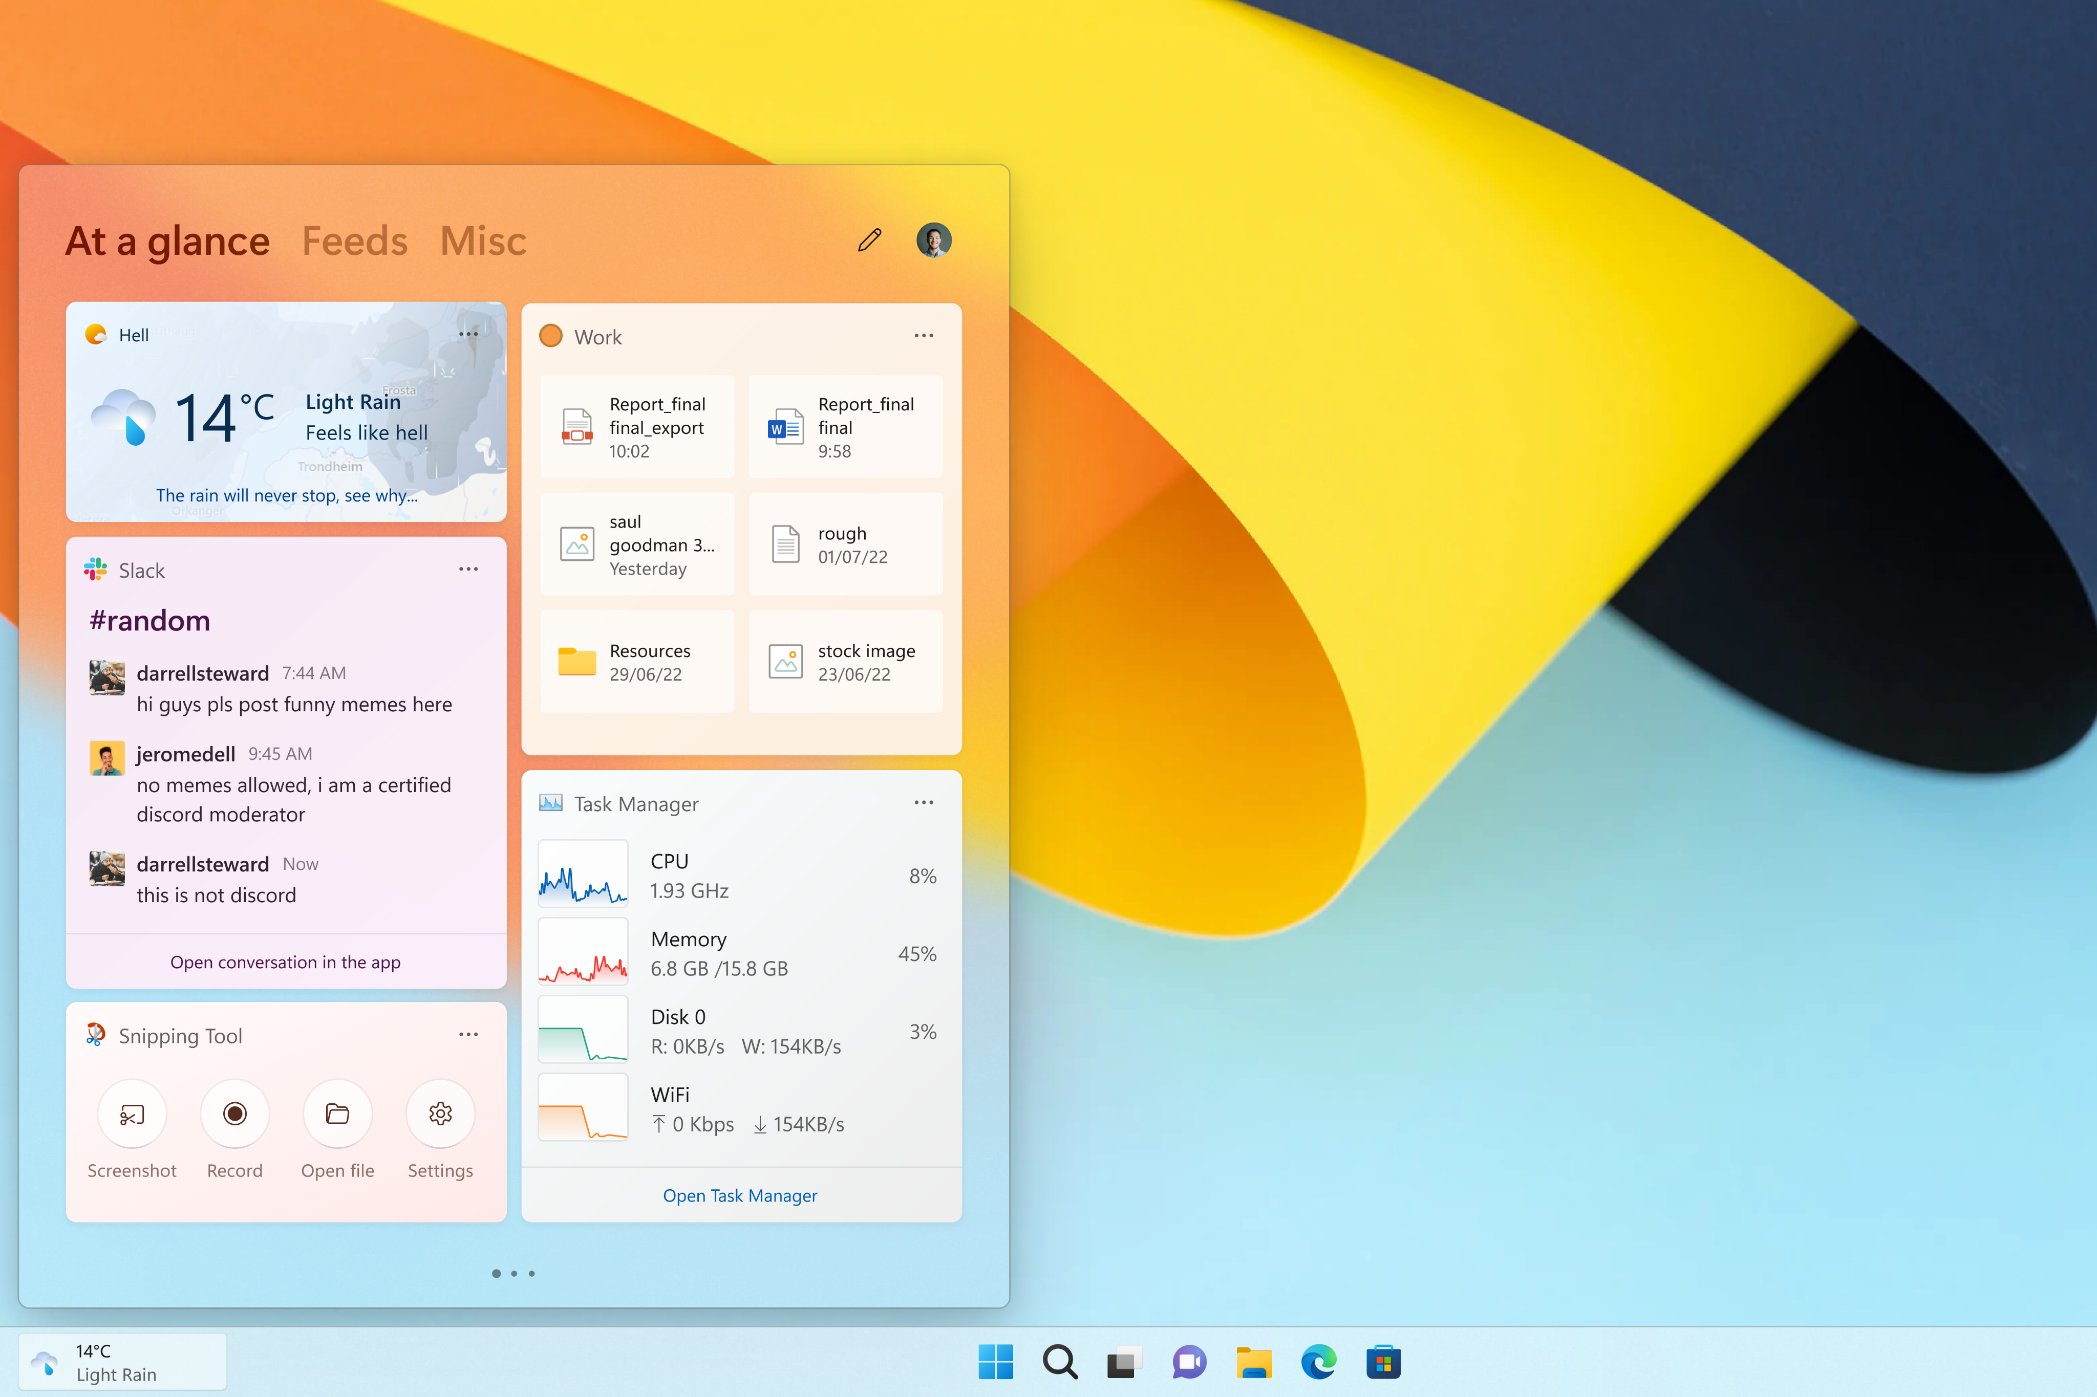Open the Chat app on taskbar
Image resolution: width=2097 pixels, height=1397 pixels.
1189,1362
